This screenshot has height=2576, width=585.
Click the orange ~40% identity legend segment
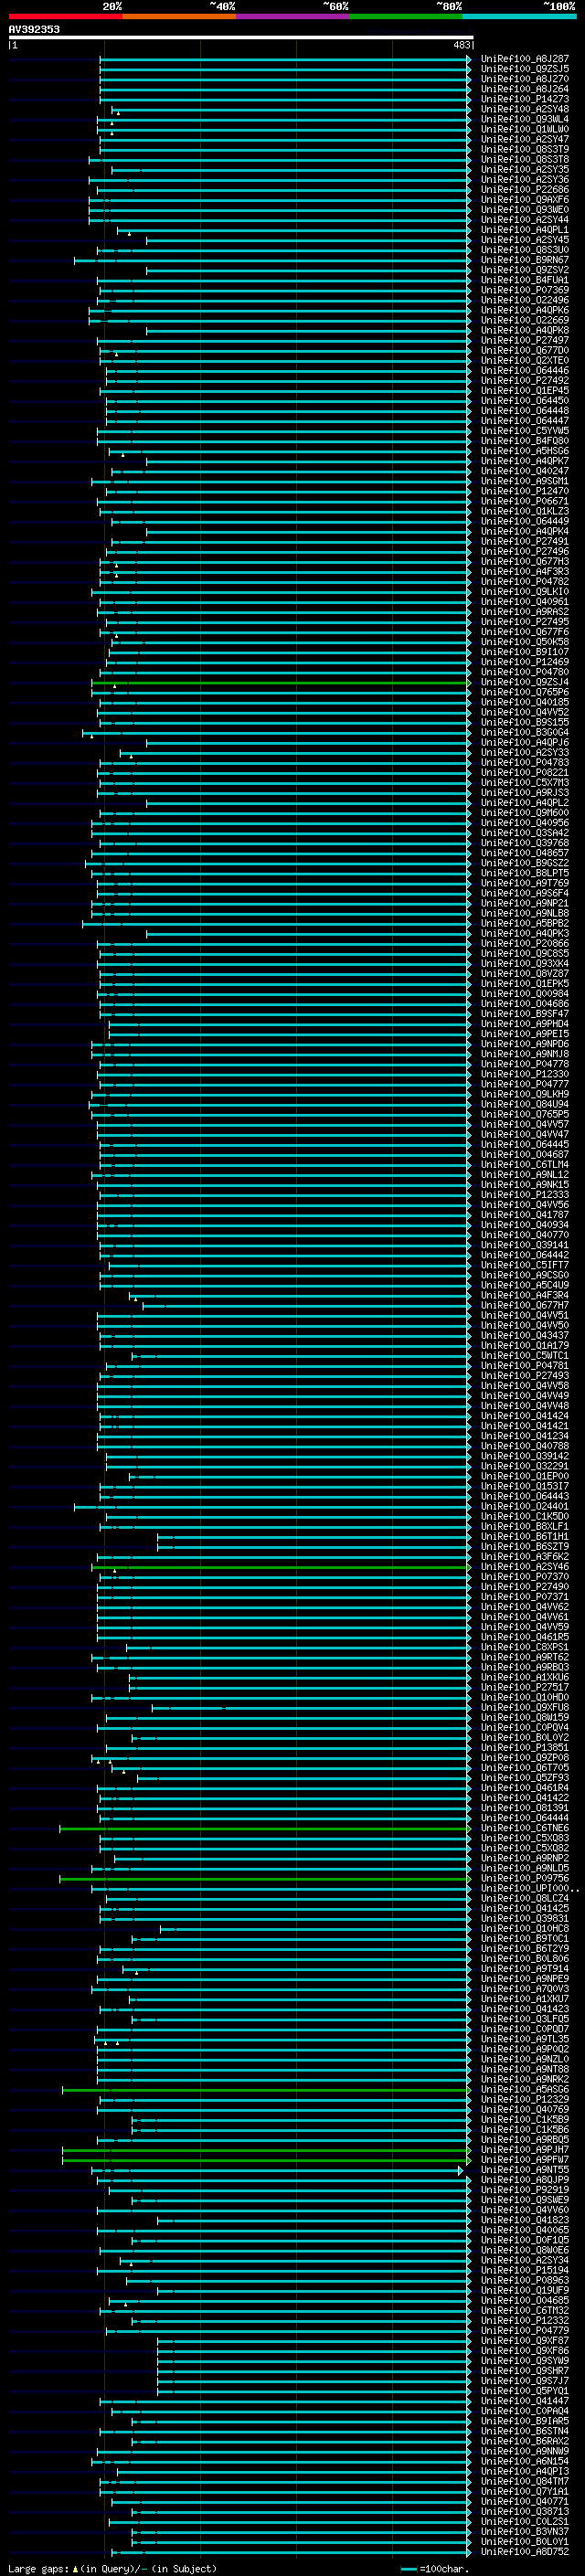click(x=179, y=16)
